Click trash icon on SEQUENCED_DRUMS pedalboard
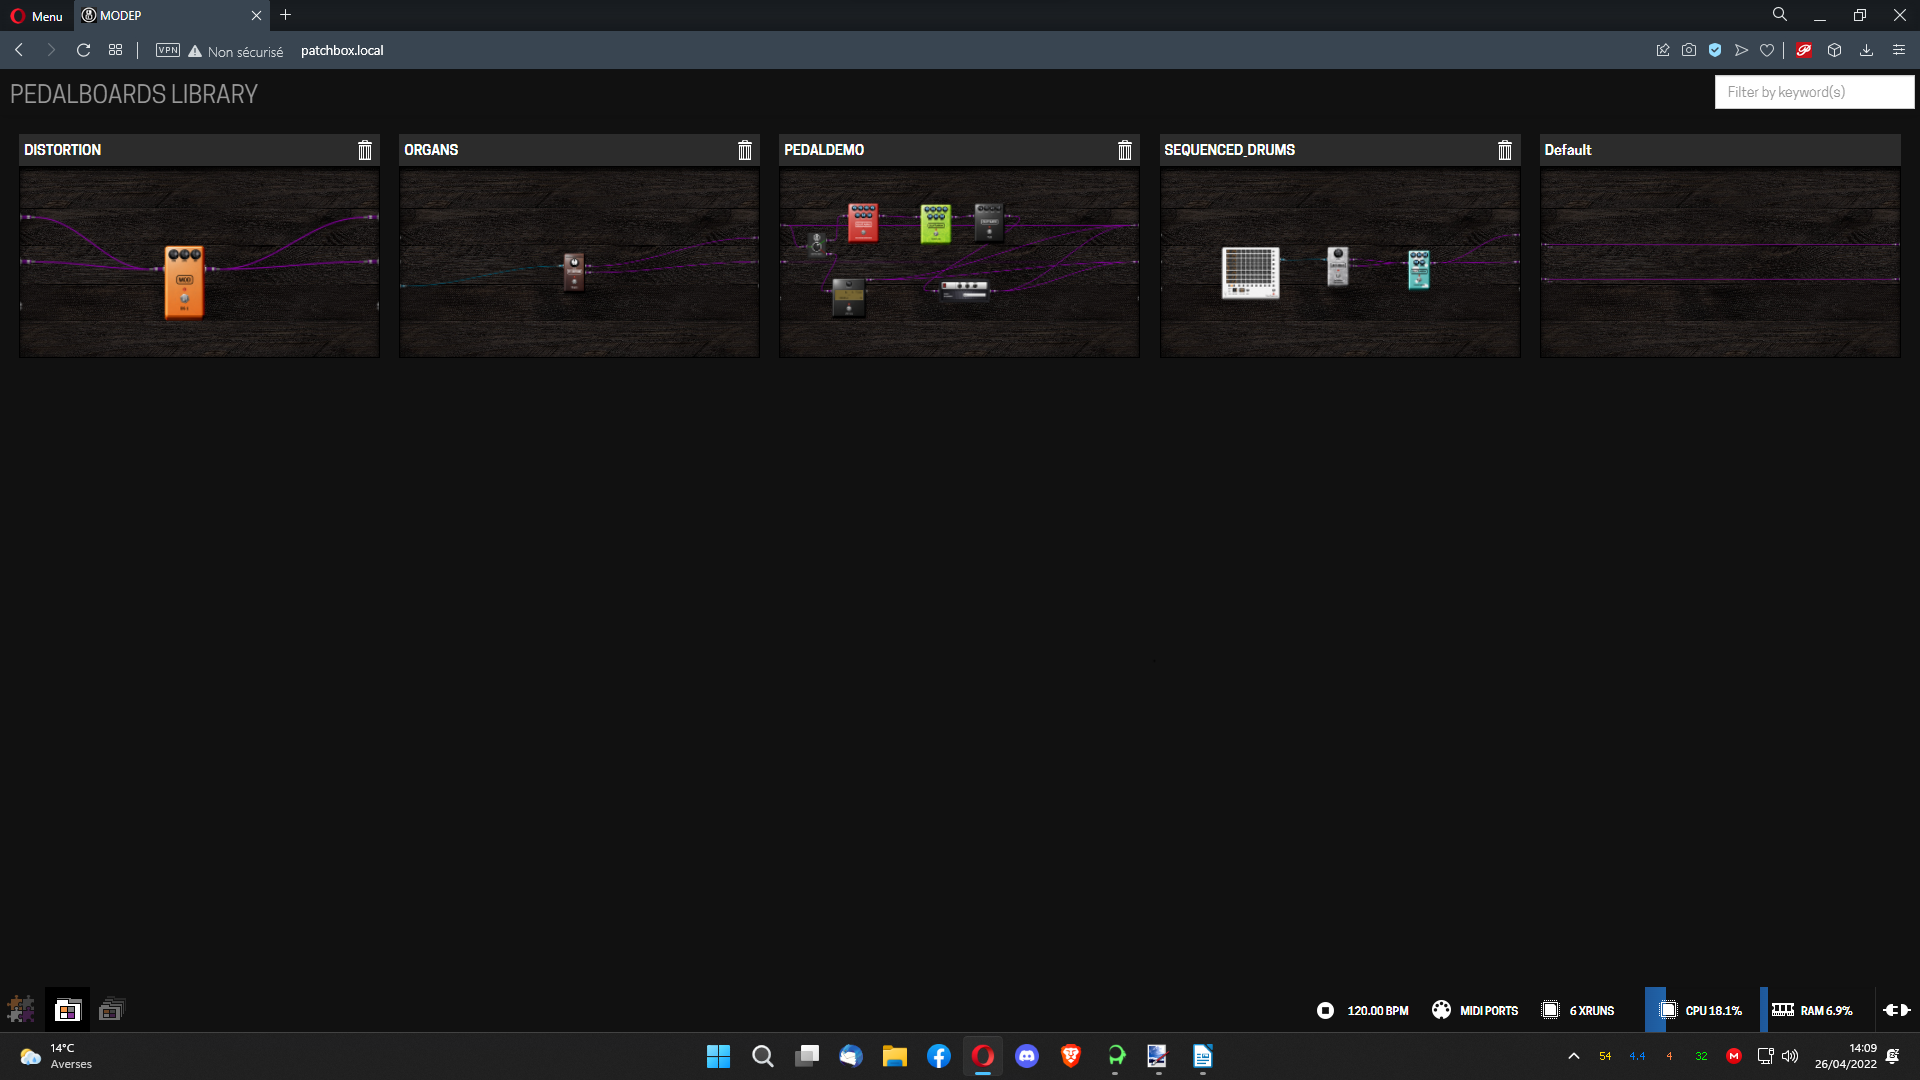 (x=1505, y=150)
